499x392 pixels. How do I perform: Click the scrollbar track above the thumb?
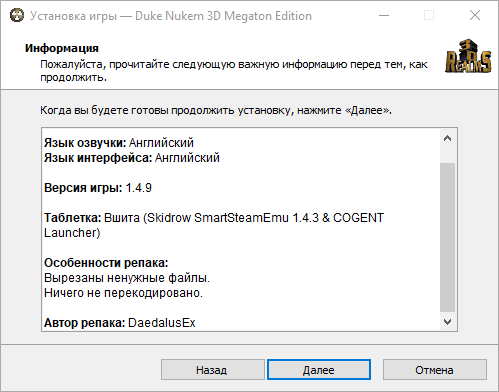447,155
